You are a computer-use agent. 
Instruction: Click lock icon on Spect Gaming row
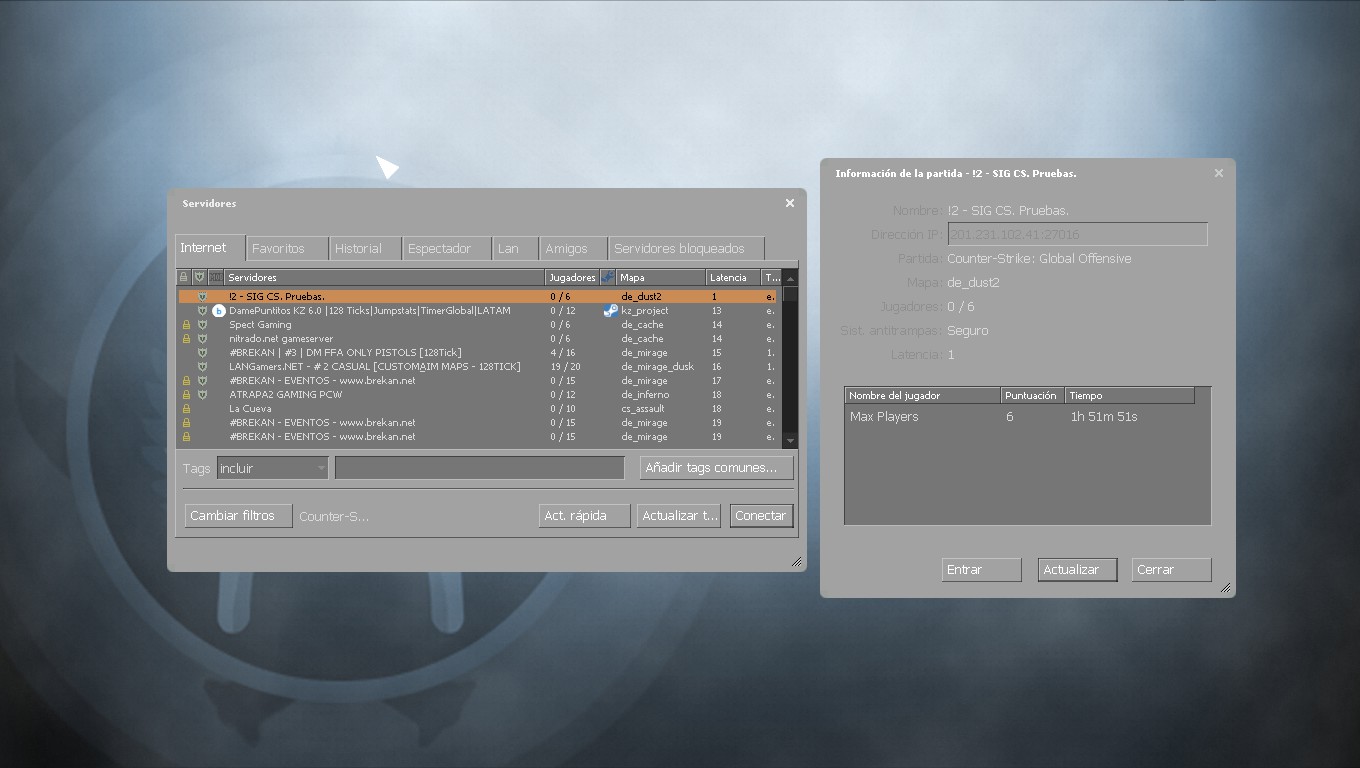[186, 325]
